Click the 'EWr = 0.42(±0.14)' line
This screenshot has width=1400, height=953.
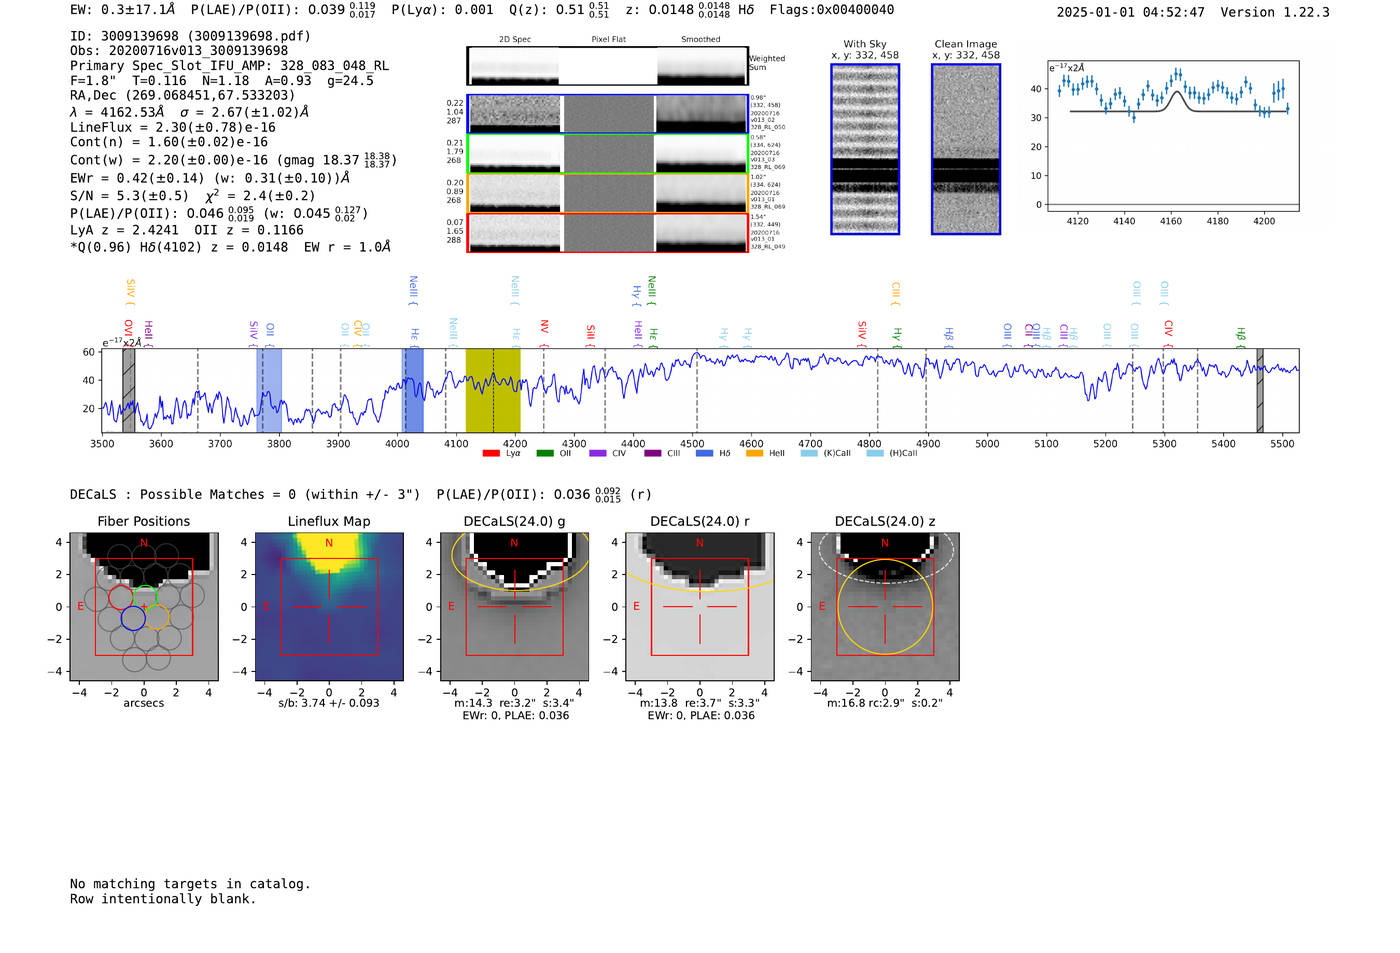pyautogui.click(x=210, y=178)
